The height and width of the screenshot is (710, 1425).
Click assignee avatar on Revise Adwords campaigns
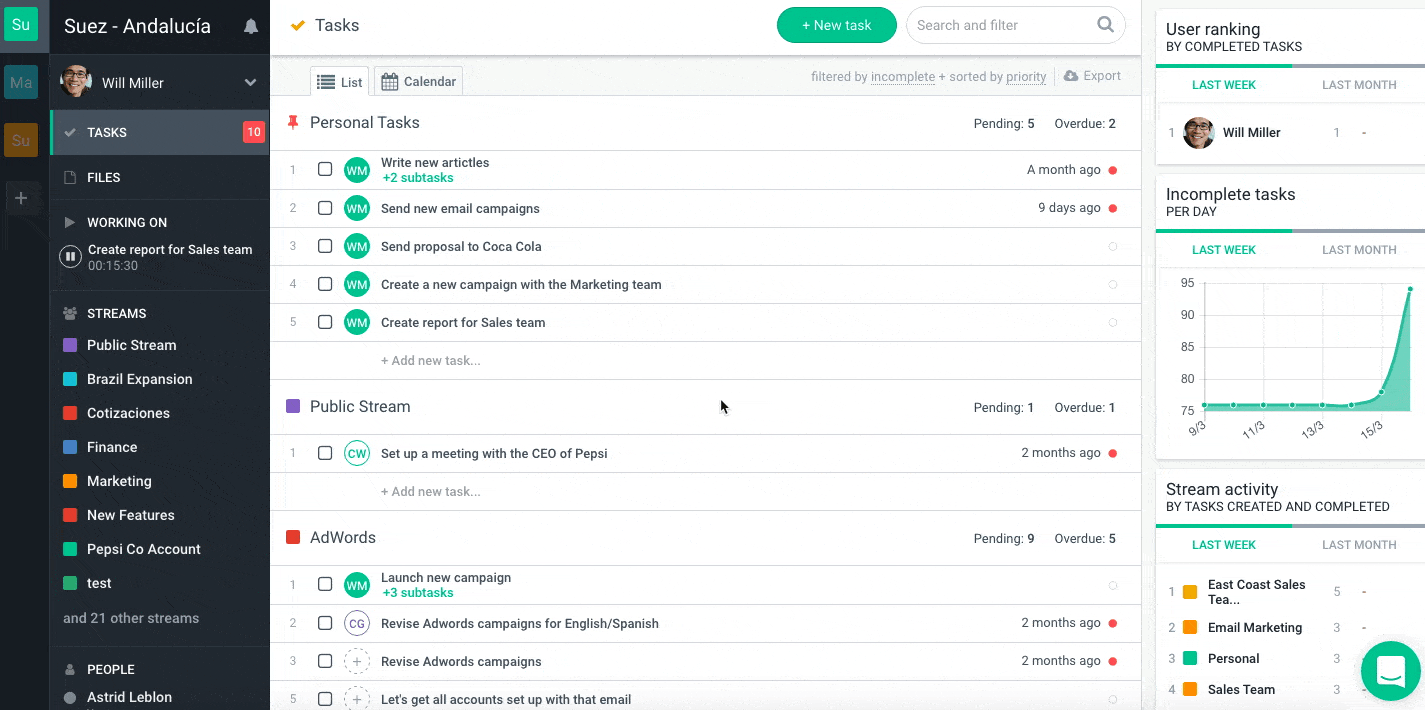357,661
